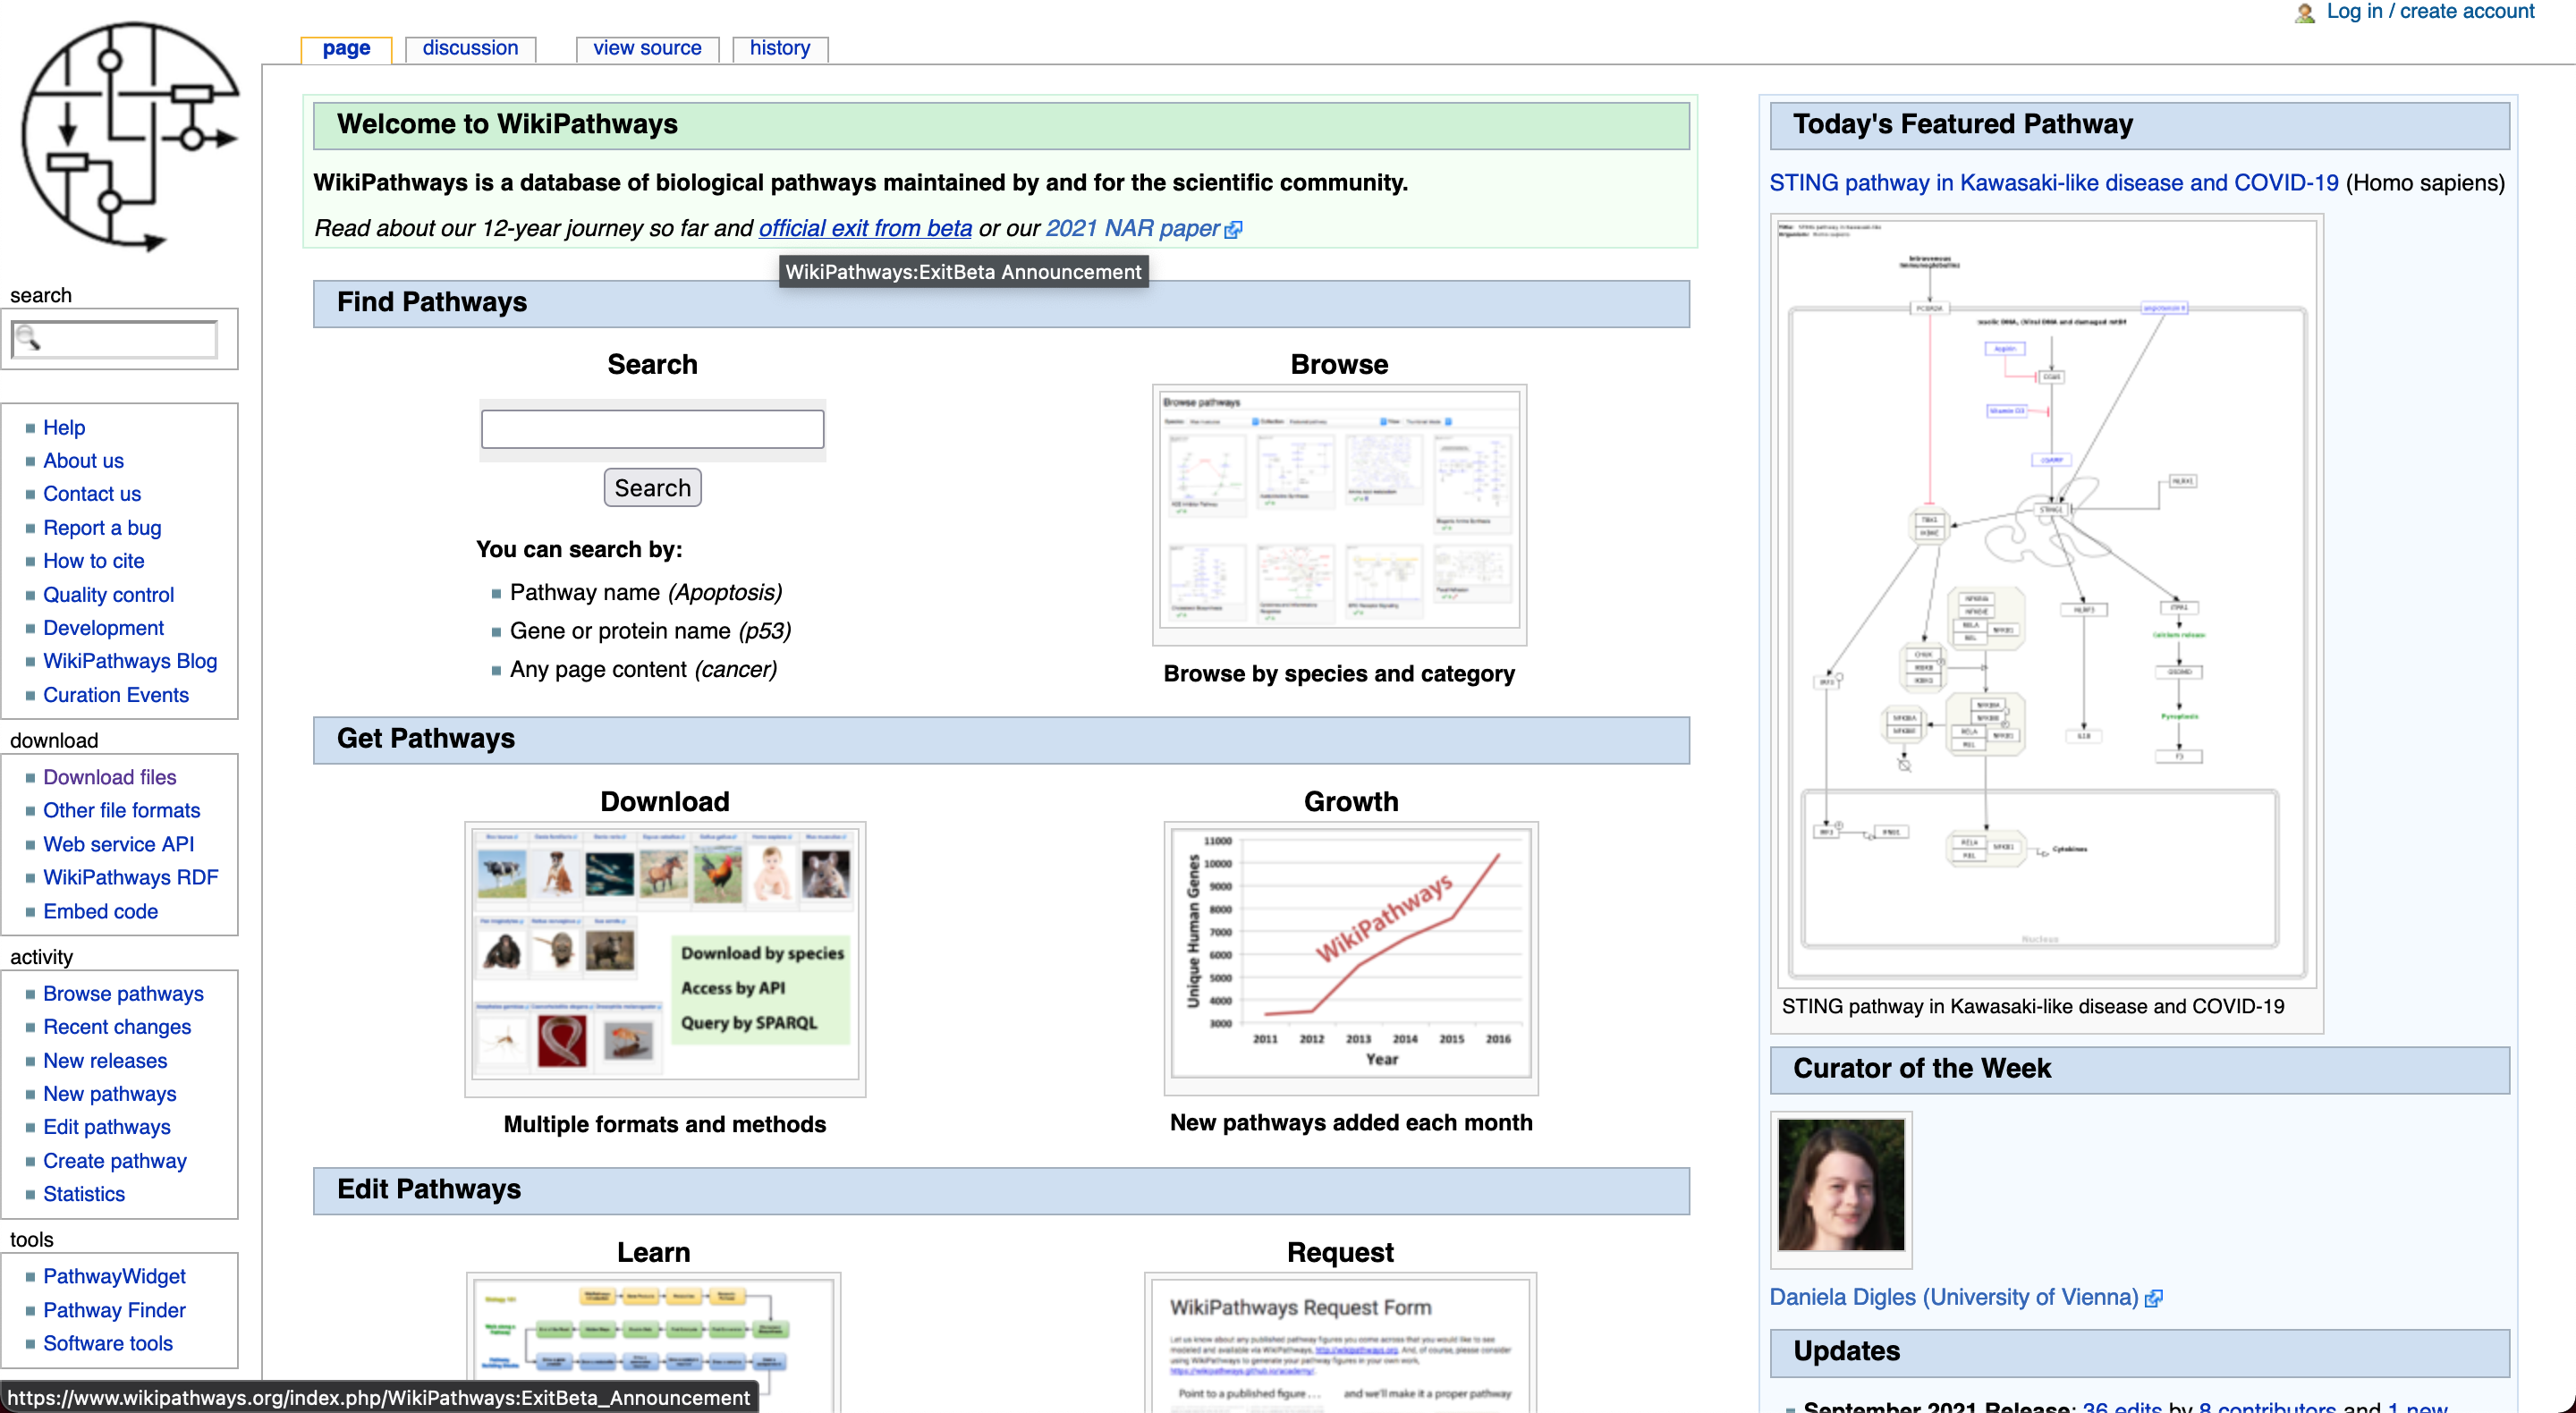Click the sidebar search input field
The image size is (2576, 1413).
tap(115, 339)
